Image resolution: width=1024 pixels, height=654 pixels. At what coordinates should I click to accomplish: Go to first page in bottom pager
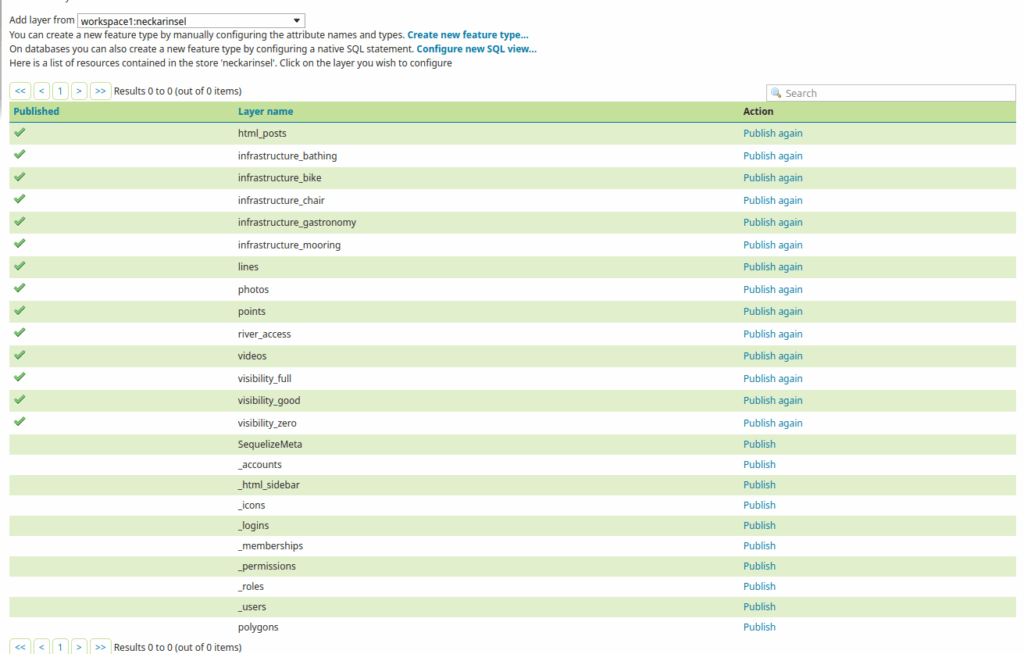click(20, 647)
